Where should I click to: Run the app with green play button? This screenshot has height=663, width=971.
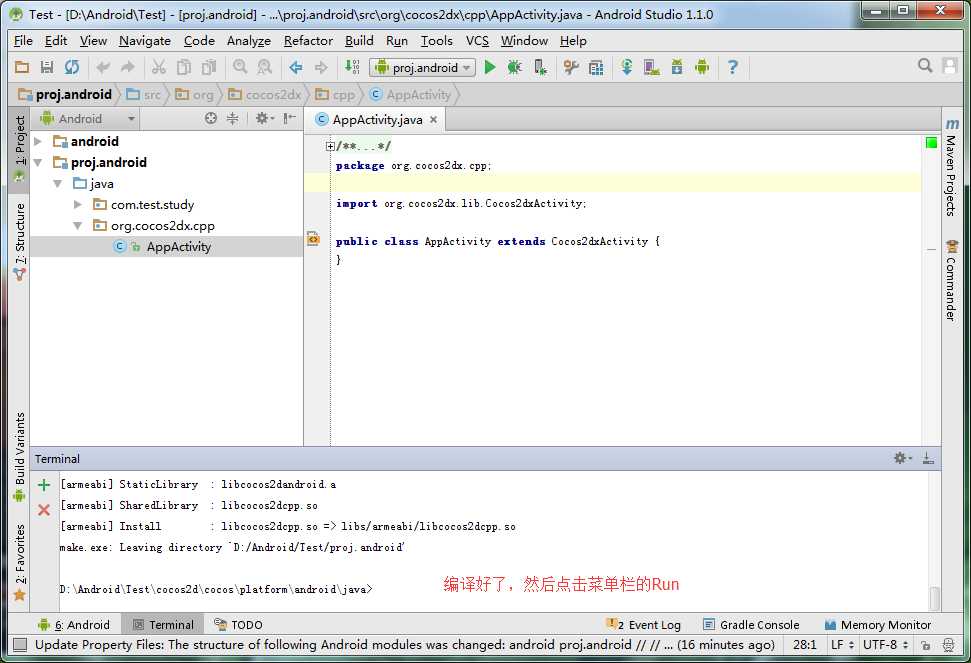(x=490, y=67)
